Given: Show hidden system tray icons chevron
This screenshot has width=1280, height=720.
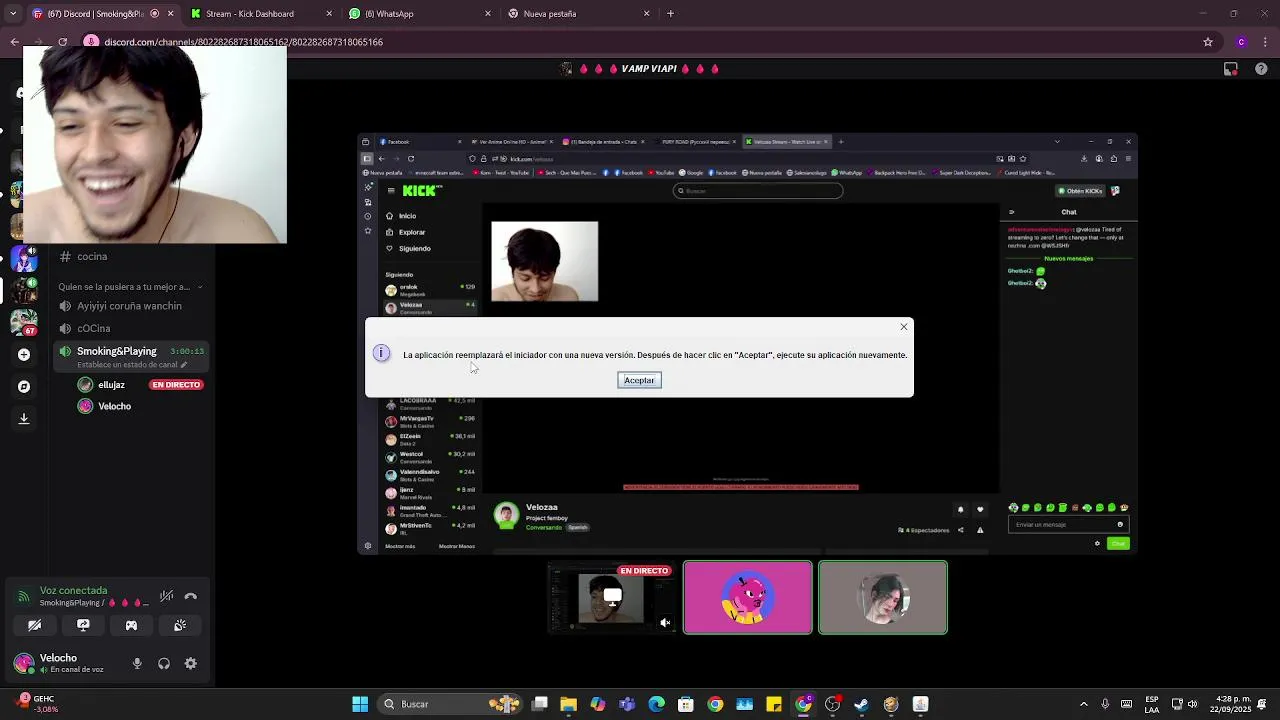Looking at the screenshot, I should (x=1083, y=704).
